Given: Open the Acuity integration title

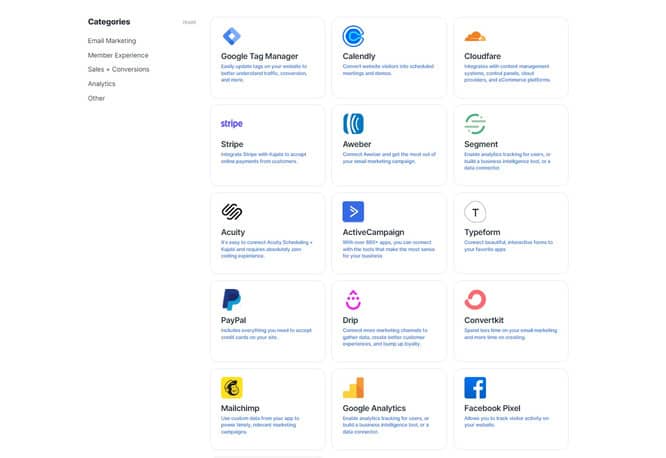Looking at the screenshot, I should [x=233, y=232].
